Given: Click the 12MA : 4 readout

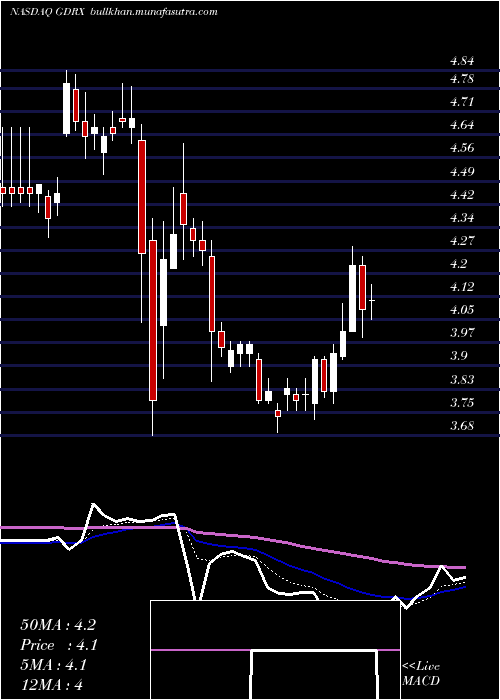Looking at the screenshot, I should click(52, 684).
